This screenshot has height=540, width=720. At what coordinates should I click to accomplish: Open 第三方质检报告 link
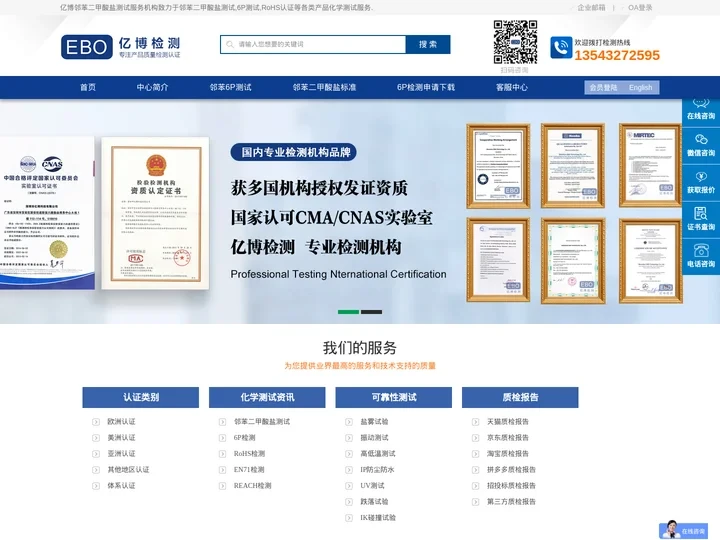coord(511,502)
